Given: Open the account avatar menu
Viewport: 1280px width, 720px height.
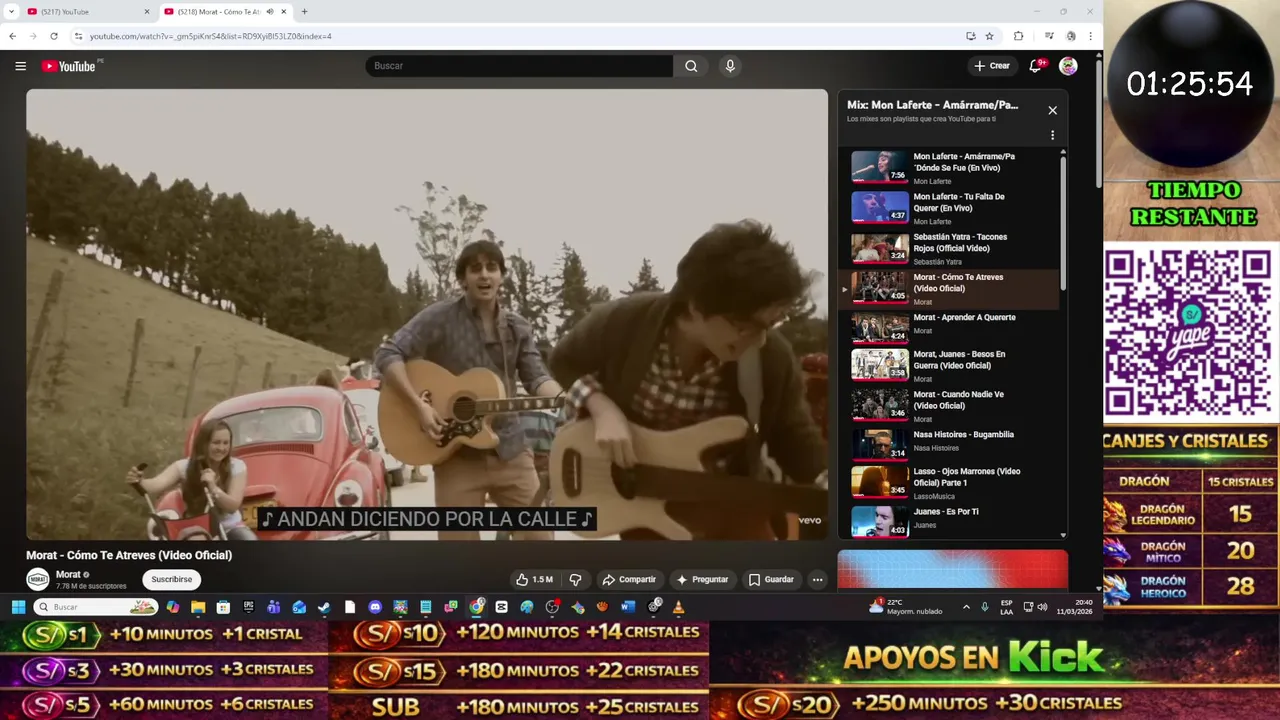Looking at the screenshot, I should (1068, 66).
